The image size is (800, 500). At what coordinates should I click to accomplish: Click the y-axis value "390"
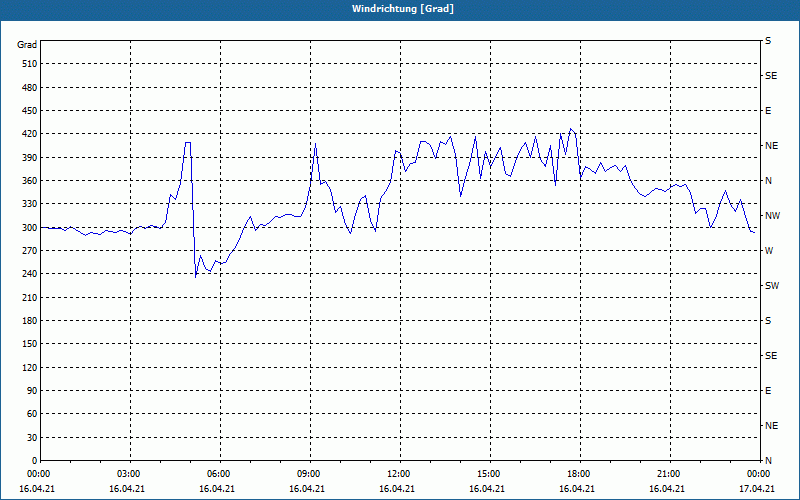coord(30,158)
